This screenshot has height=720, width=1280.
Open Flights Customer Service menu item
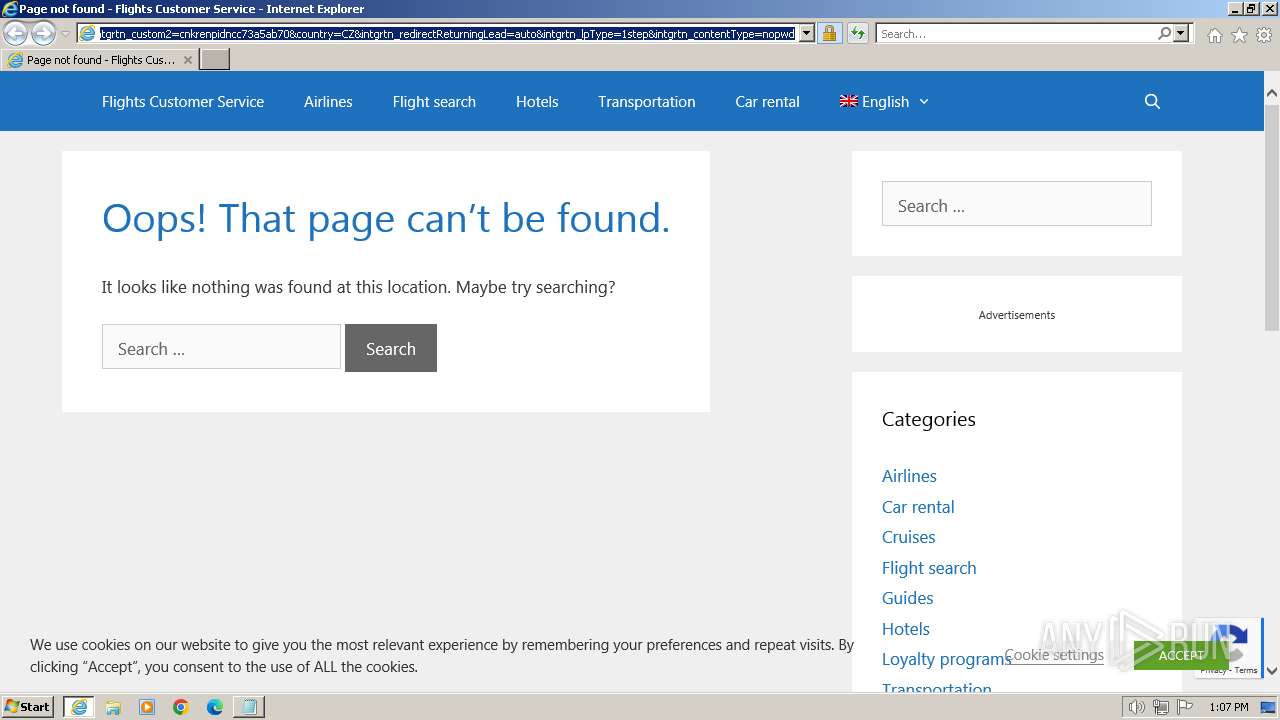click(x=183, y=101)
